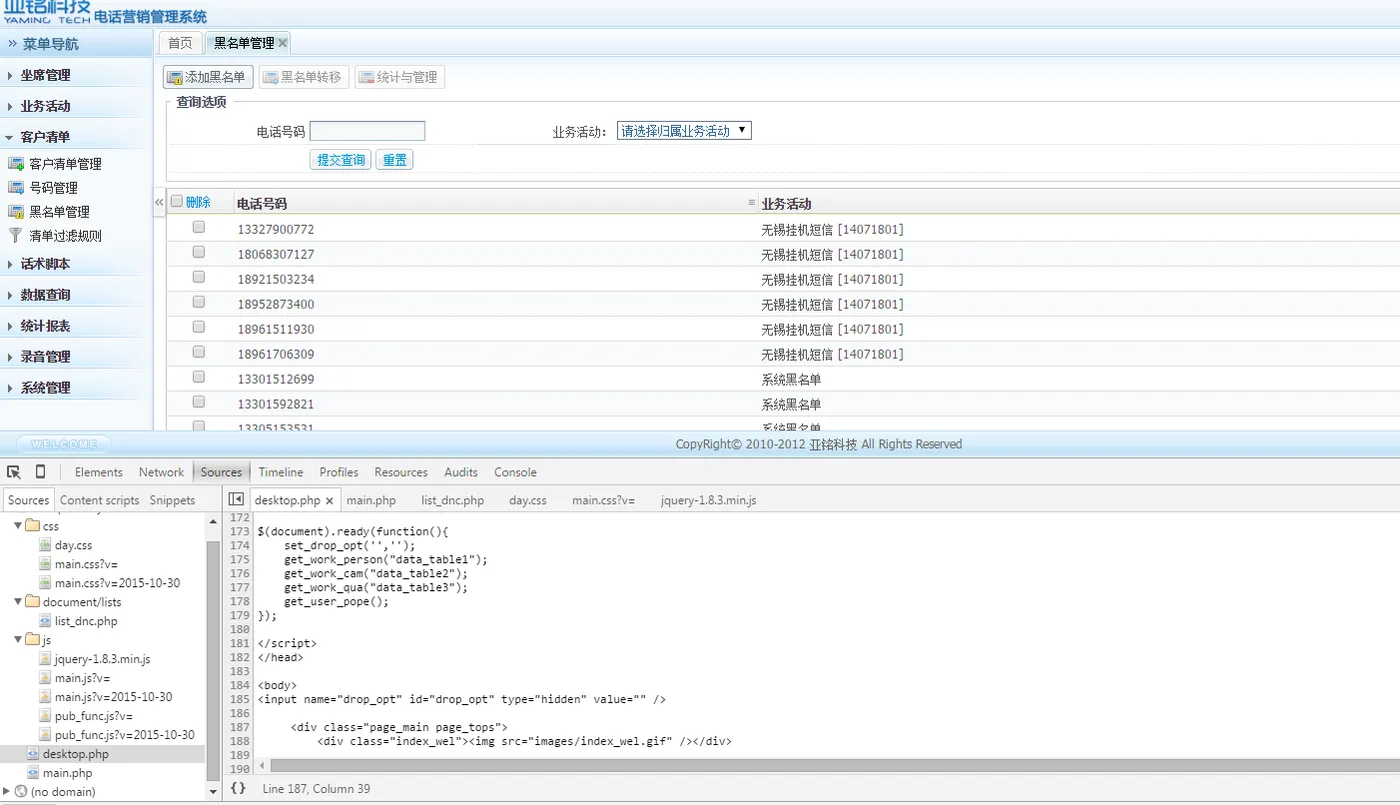The height and width of the screenshot is (805, 1400).
Task: Check the row for 13327900772
Action: (x=198, y=227)
